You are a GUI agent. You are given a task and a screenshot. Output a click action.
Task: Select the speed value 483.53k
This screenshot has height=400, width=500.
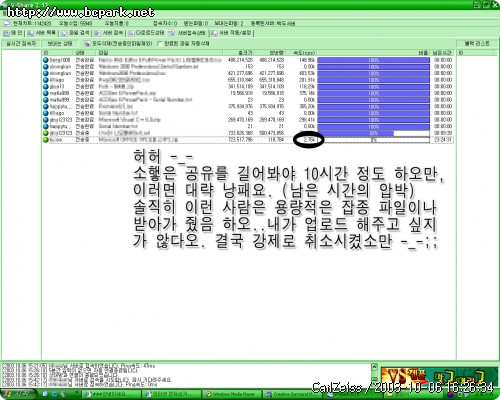[x=307, y=73]
